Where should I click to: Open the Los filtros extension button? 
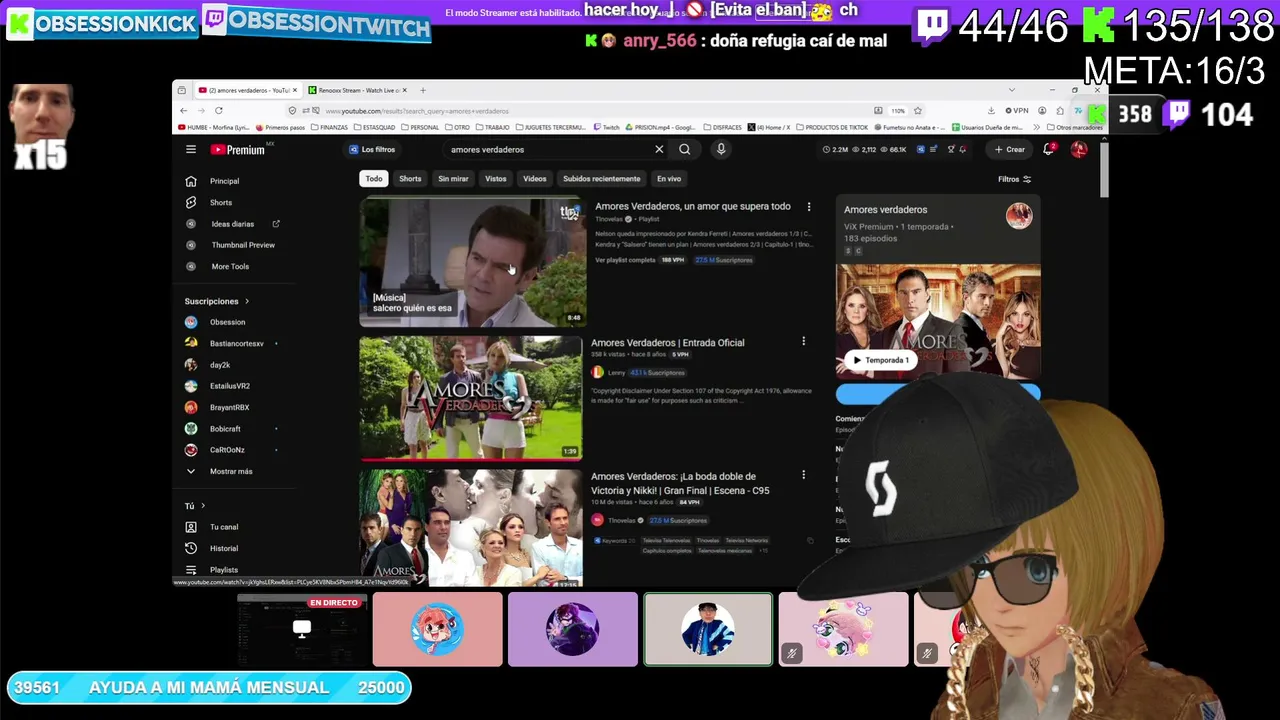[372, 149]
